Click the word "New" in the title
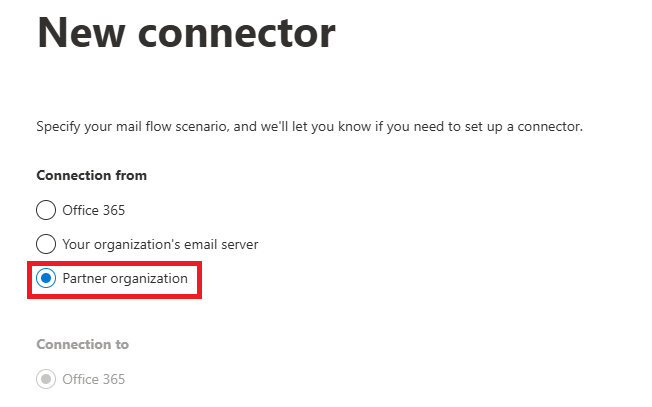 tap(84, 33)
